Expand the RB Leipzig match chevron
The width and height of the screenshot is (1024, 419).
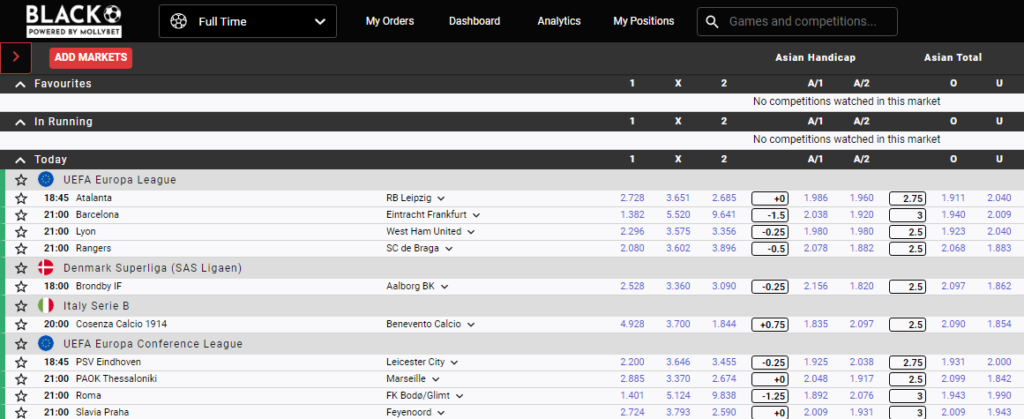441,198
